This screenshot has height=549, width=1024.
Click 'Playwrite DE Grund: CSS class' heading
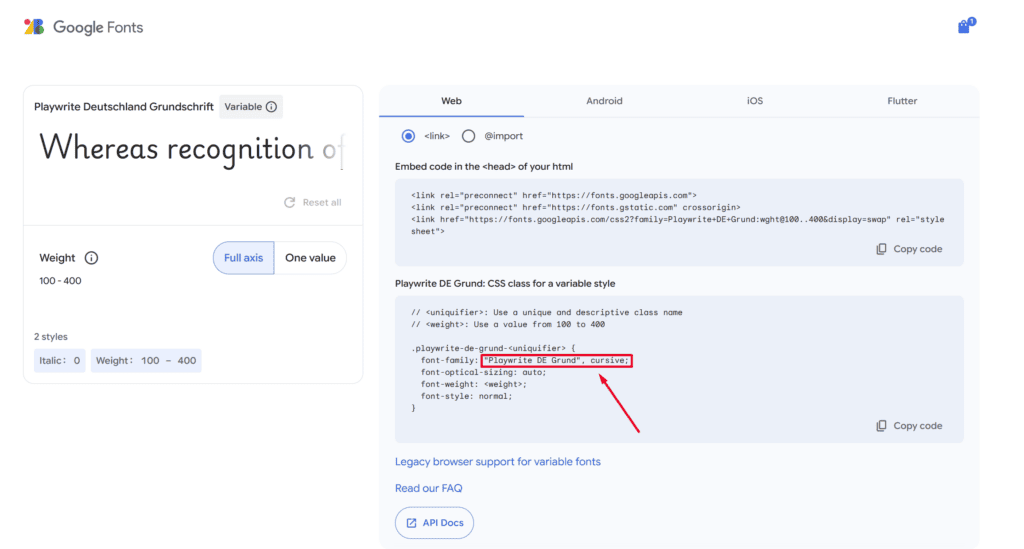coord(505,283)
